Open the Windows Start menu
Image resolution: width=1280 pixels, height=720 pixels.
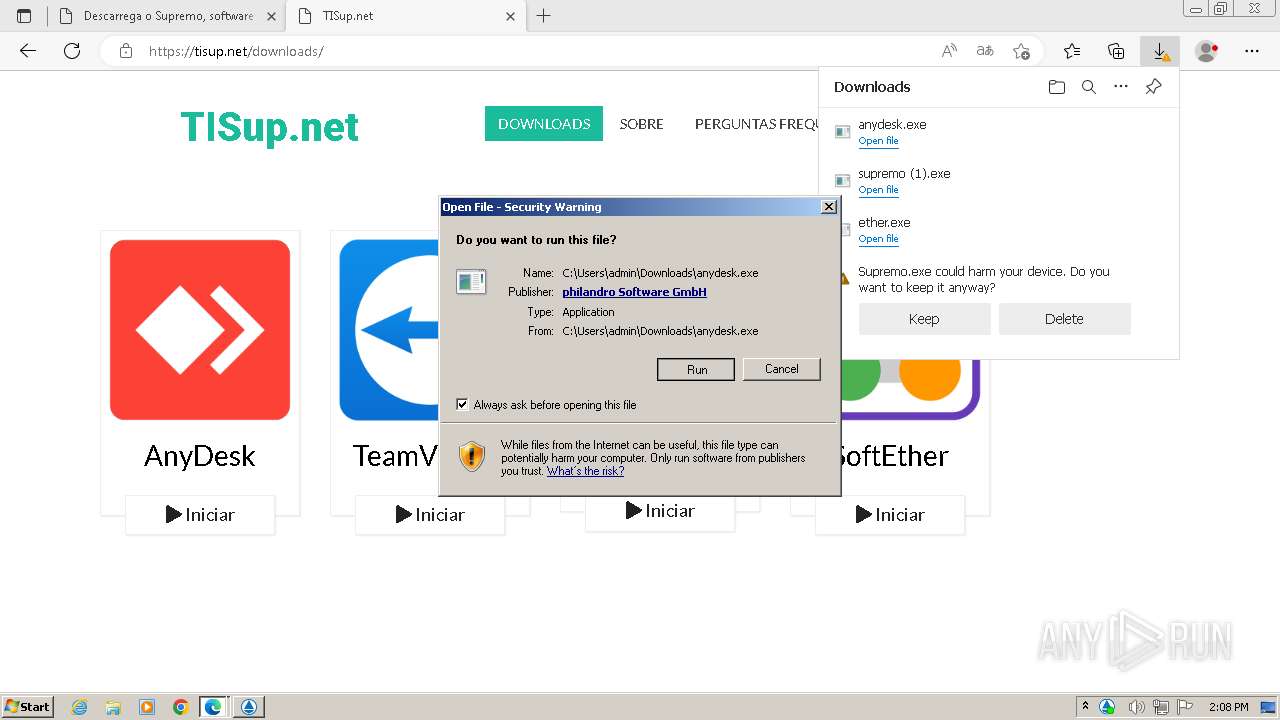coord(27,707)
